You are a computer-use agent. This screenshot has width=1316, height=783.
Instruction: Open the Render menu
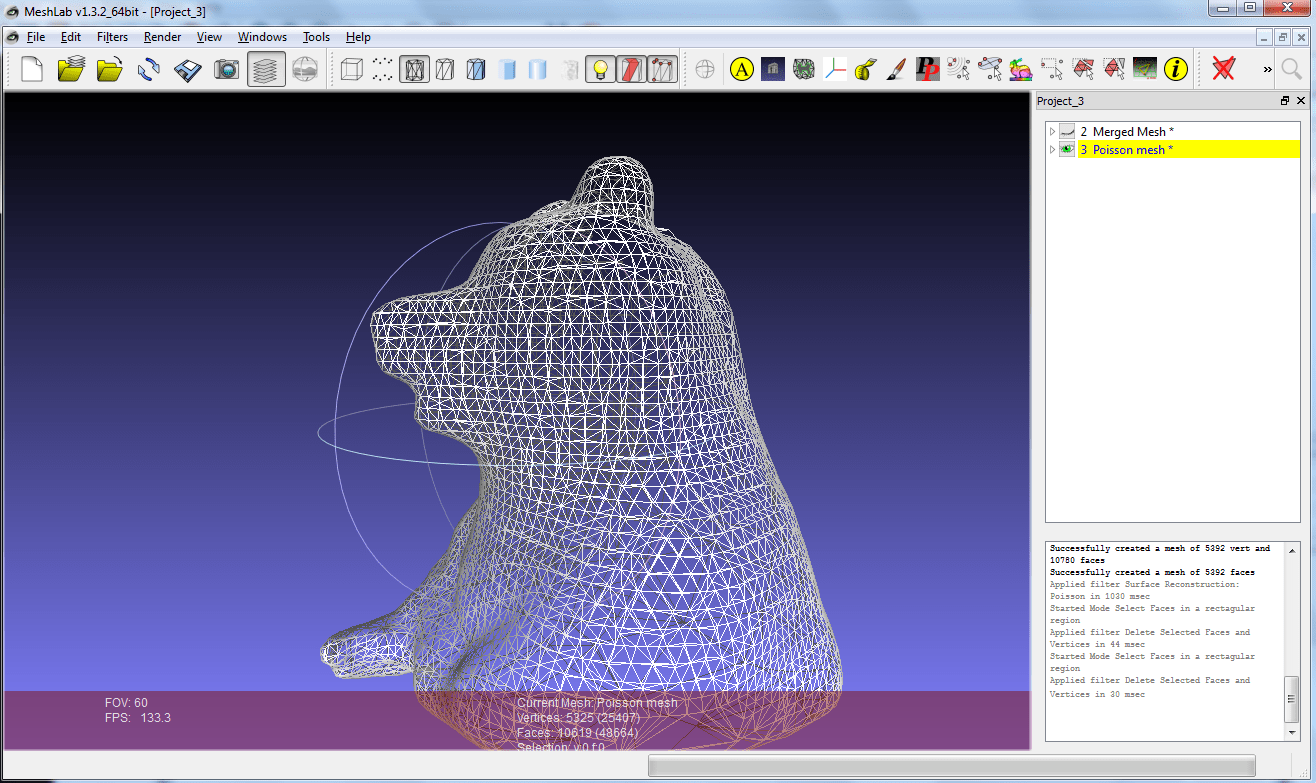click(162, 37)
